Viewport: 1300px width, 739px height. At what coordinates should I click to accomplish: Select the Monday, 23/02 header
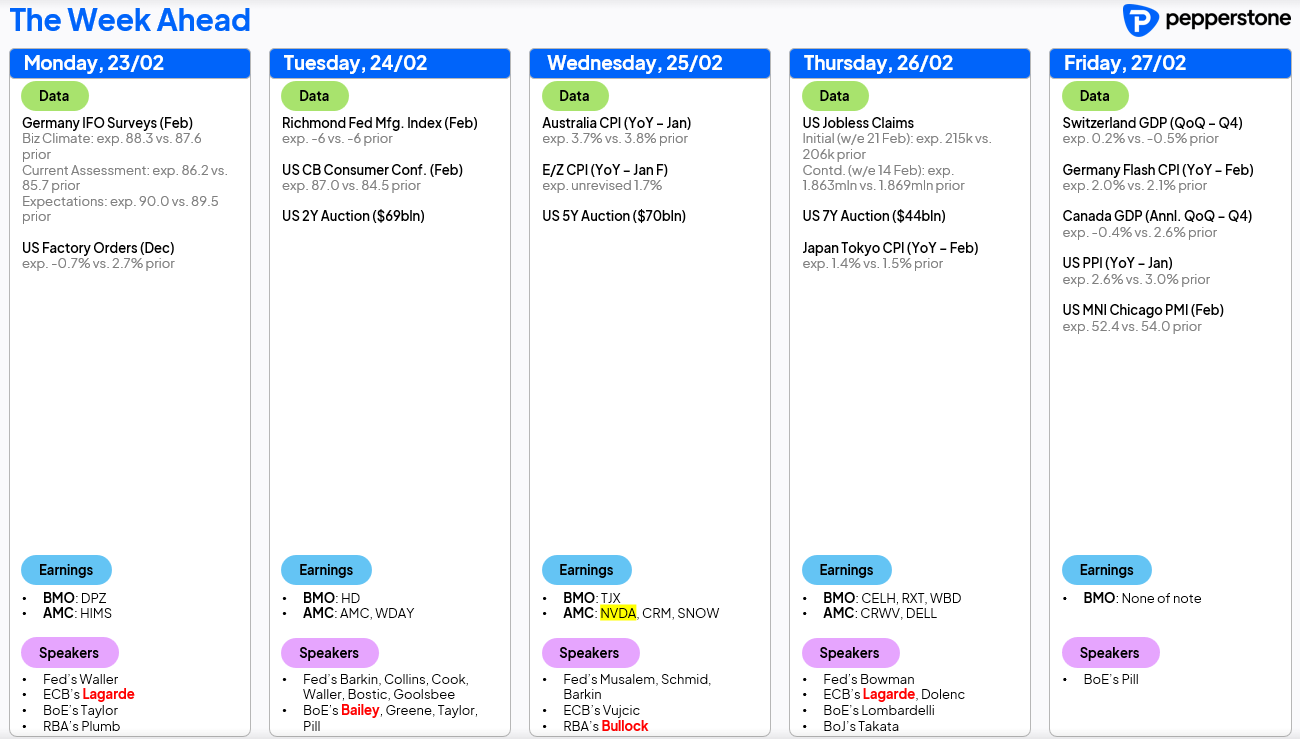[94, 63]
